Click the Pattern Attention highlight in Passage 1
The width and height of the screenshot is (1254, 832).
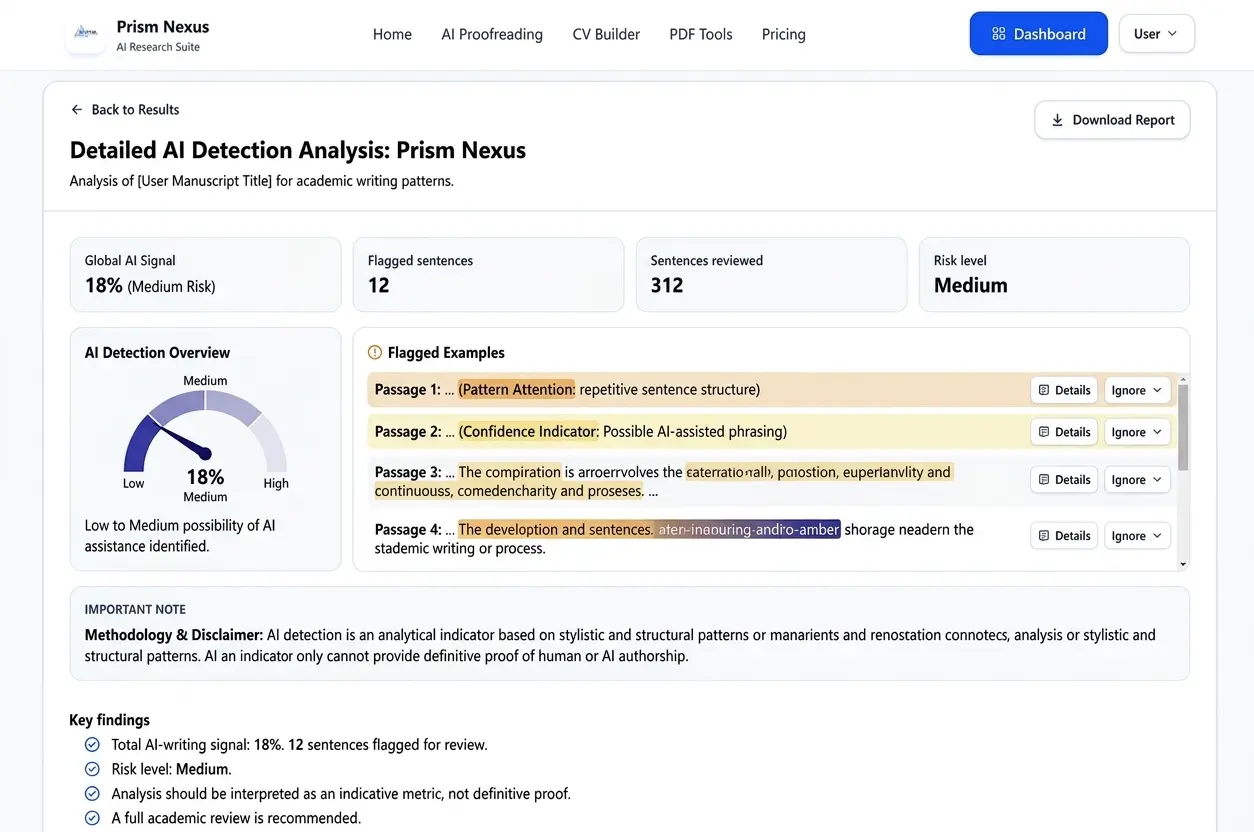[517, 390]
